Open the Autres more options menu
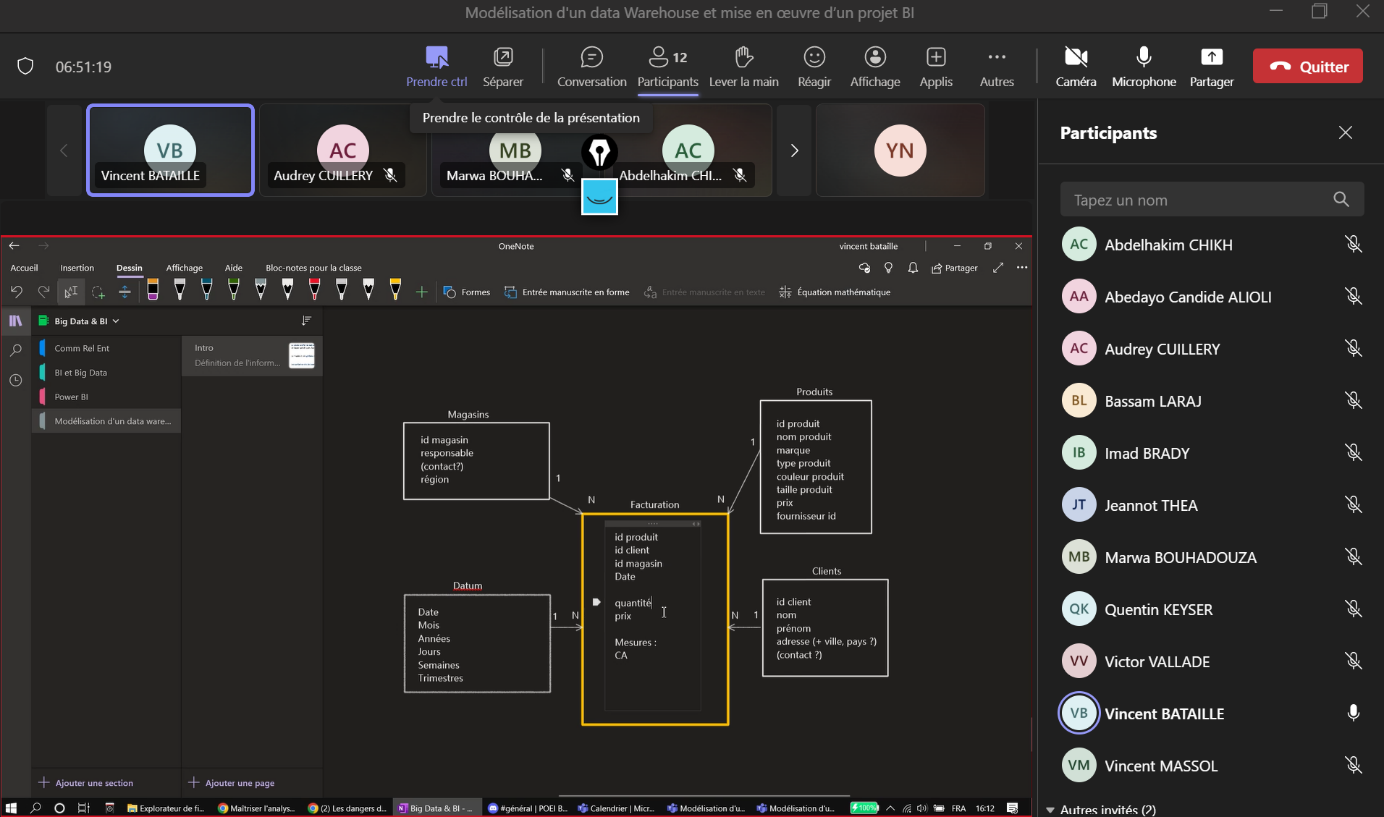 click(x=996, y=57)
